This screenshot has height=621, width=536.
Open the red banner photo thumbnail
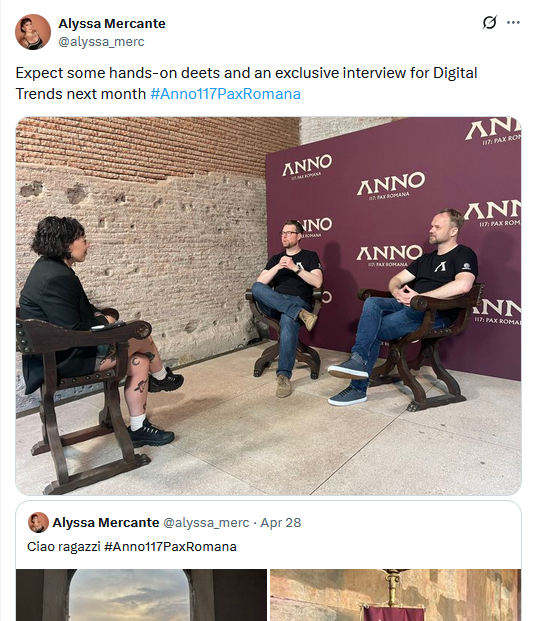395,595
